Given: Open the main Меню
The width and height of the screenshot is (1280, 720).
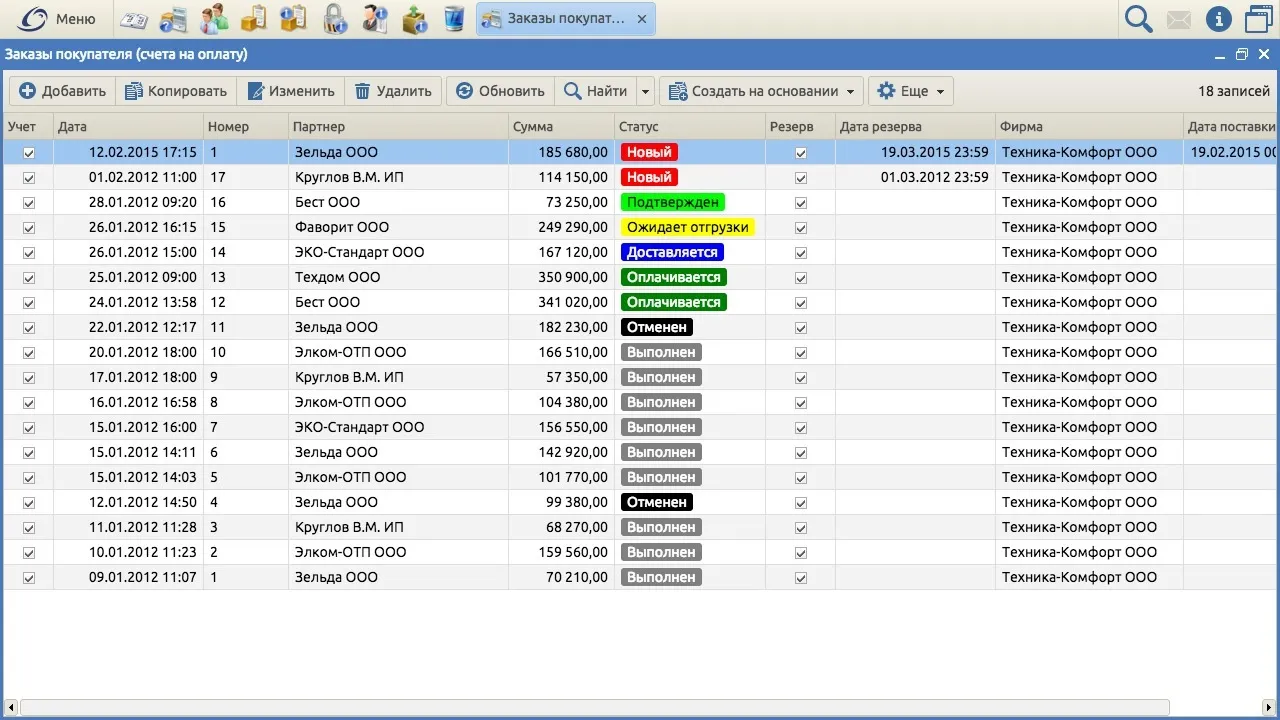Looking at the screenshot, I should [58, 19].
